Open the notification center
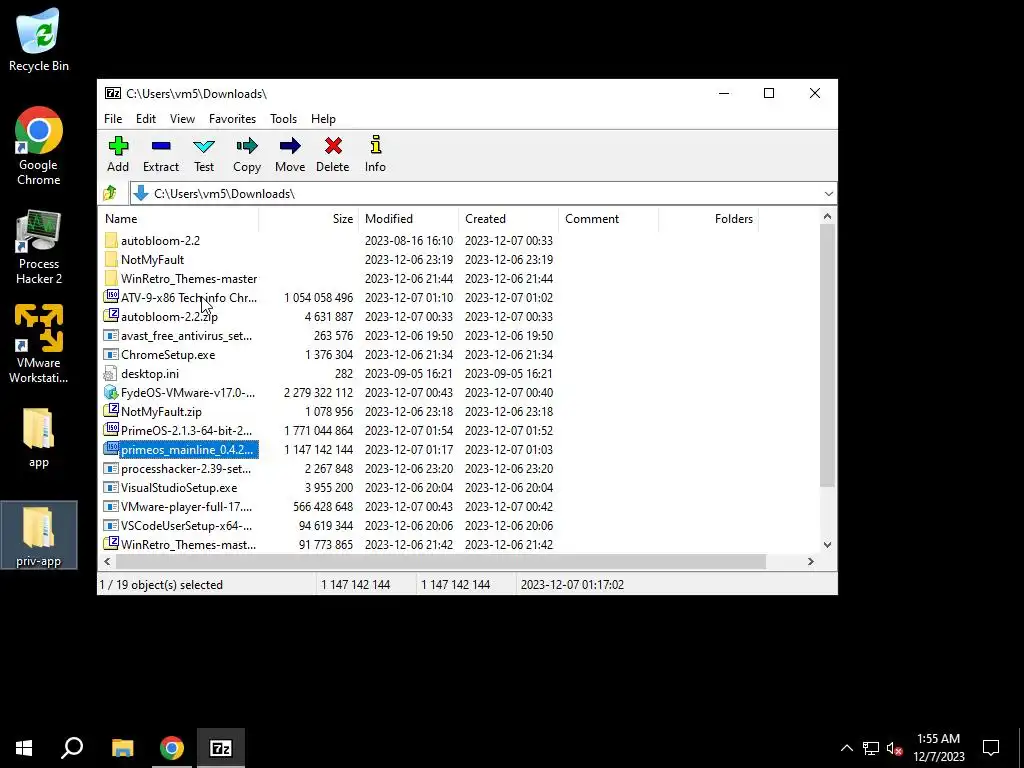Image resolution: width=1024 pixels, height=768 pixels. [991, 748]
